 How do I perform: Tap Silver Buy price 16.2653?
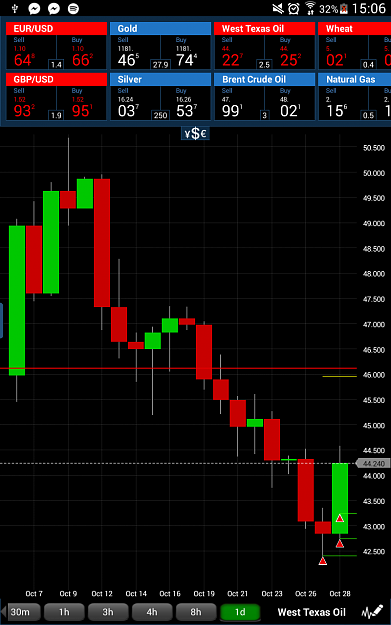(187, 106)
